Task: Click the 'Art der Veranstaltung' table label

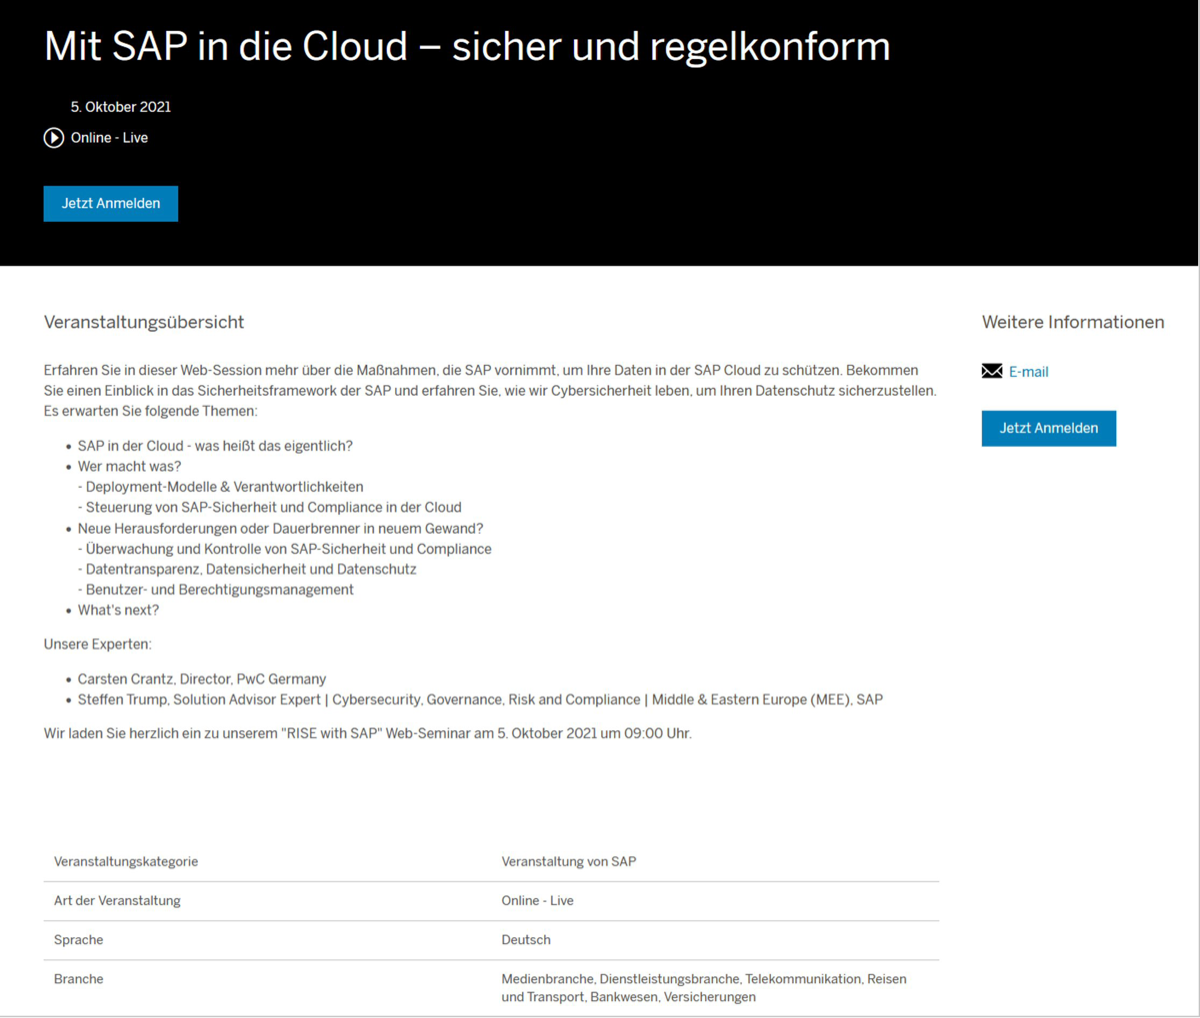Action: [x=117, y=900]
